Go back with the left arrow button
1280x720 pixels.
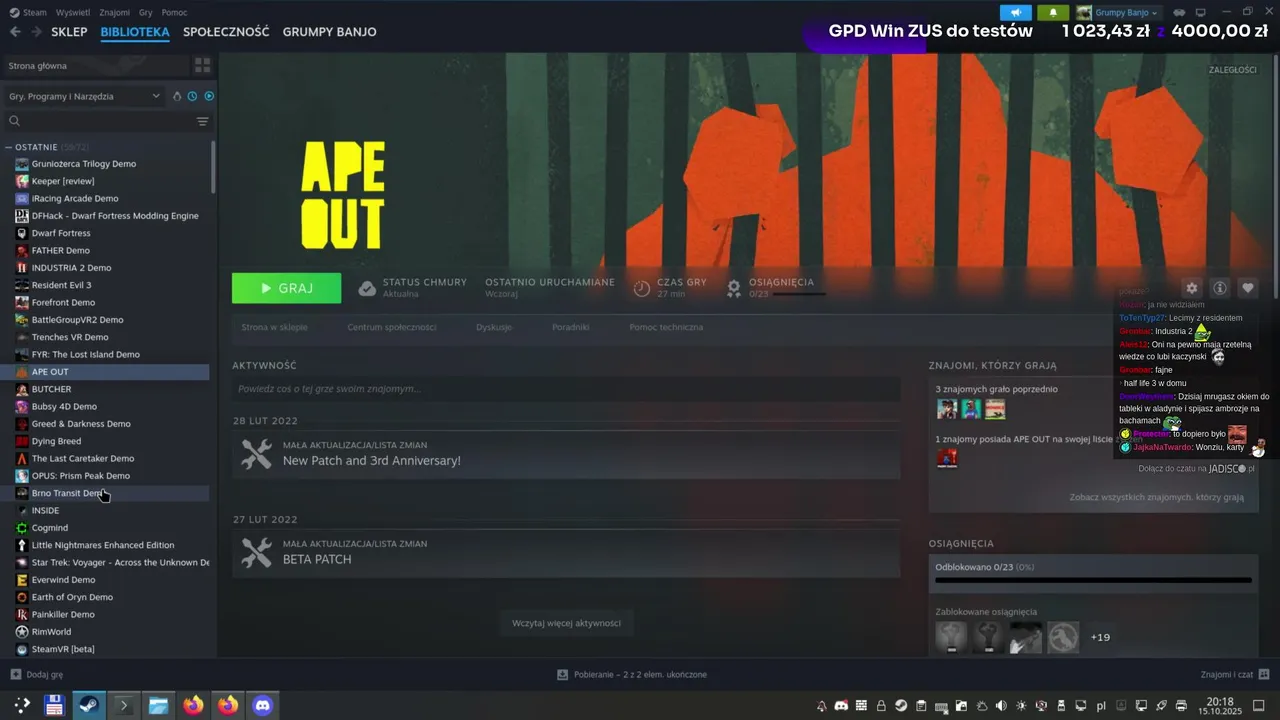15,32
